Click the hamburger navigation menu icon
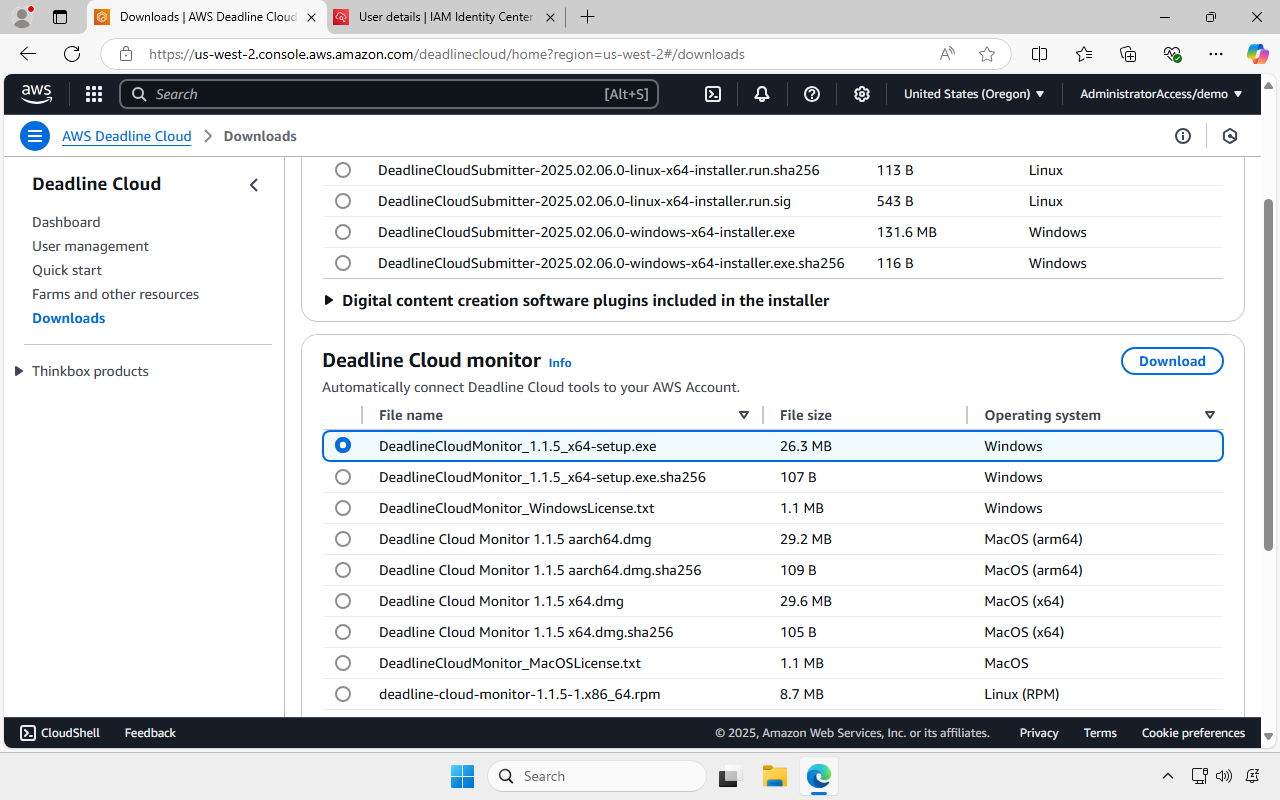The width and height of the screenshot is (1280, 800). click(34, 135)
